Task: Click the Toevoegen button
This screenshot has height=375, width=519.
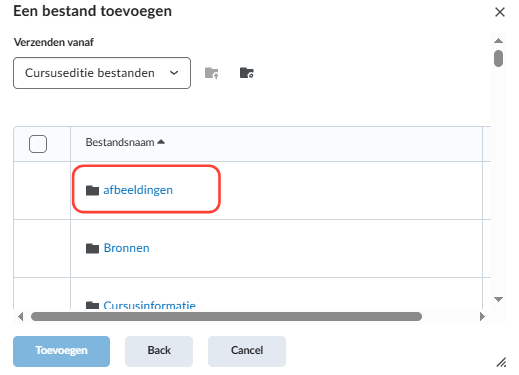Action: click(x=61, y=351)
